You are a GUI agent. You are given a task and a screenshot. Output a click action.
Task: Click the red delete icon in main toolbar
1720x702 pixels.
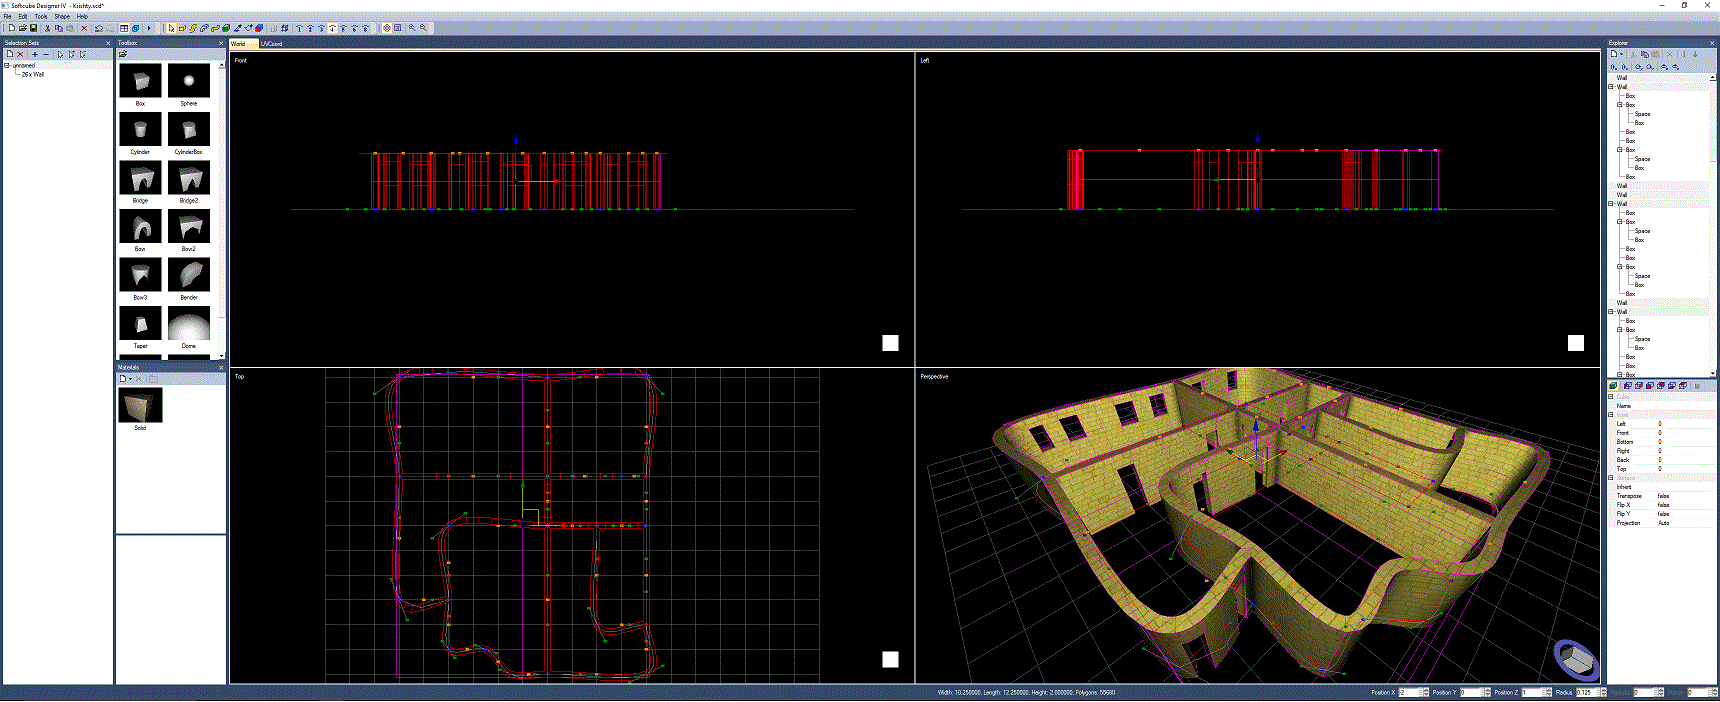[x=84, y=28]
